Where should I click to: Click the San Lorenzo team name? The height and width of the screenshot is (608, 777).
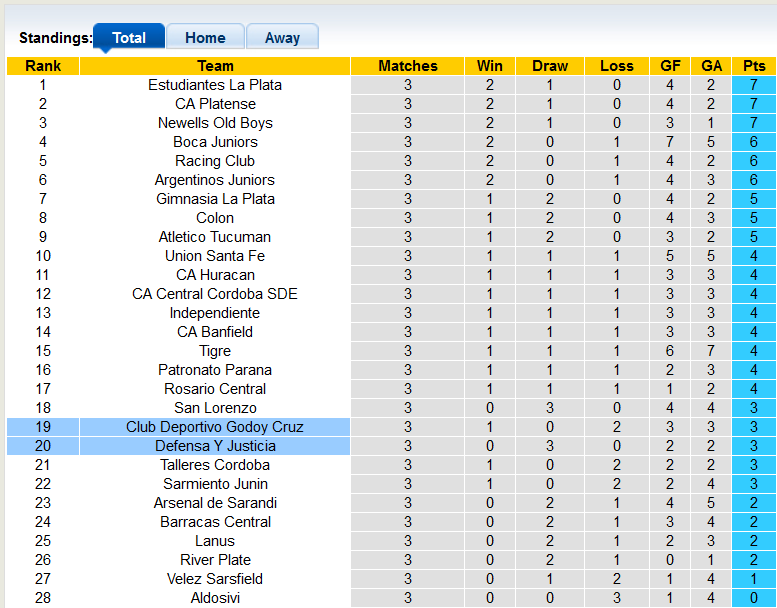pyautogui.click(x=215, y=408)
